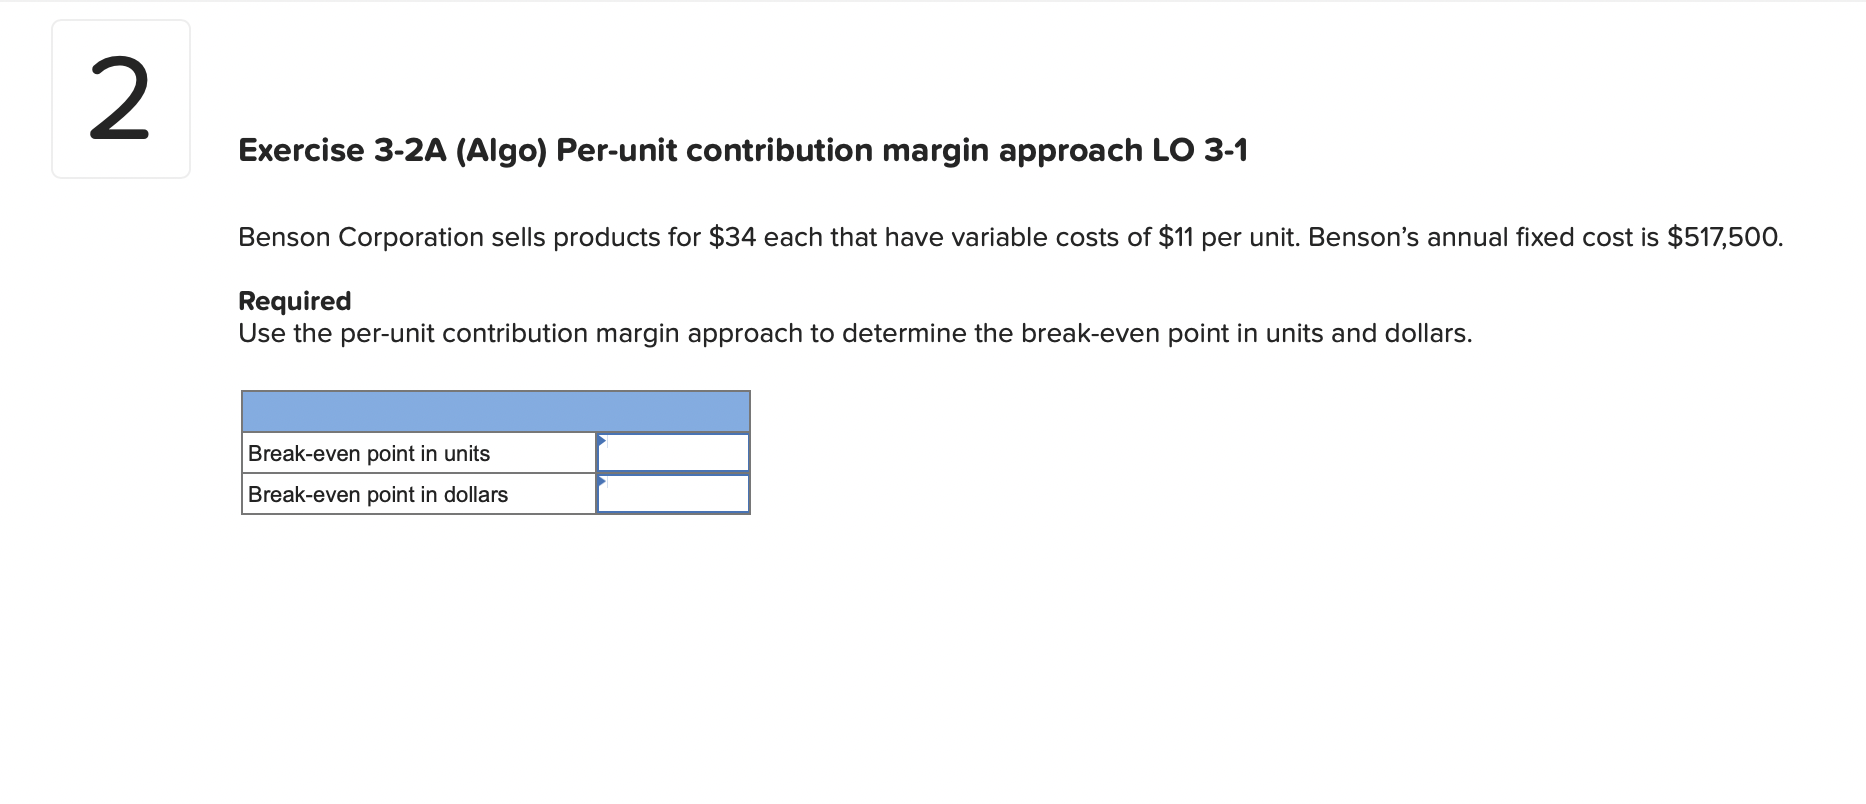Screen dimensions: 1866x804
Task: Click the Break-even point in units input field
Action: click(x=672, y=452)
